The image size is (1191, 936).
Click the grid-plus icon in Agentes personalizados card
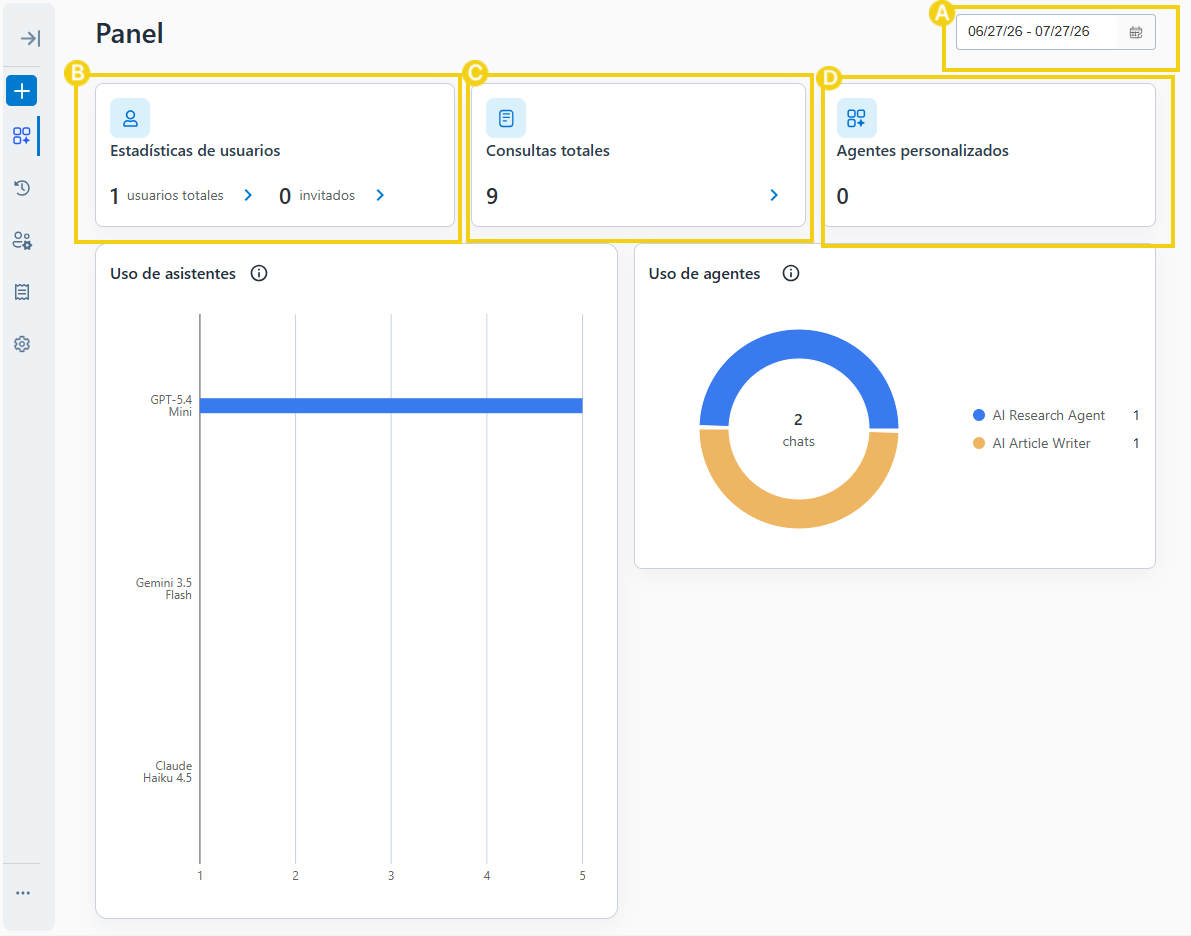[x=856, y=118]
